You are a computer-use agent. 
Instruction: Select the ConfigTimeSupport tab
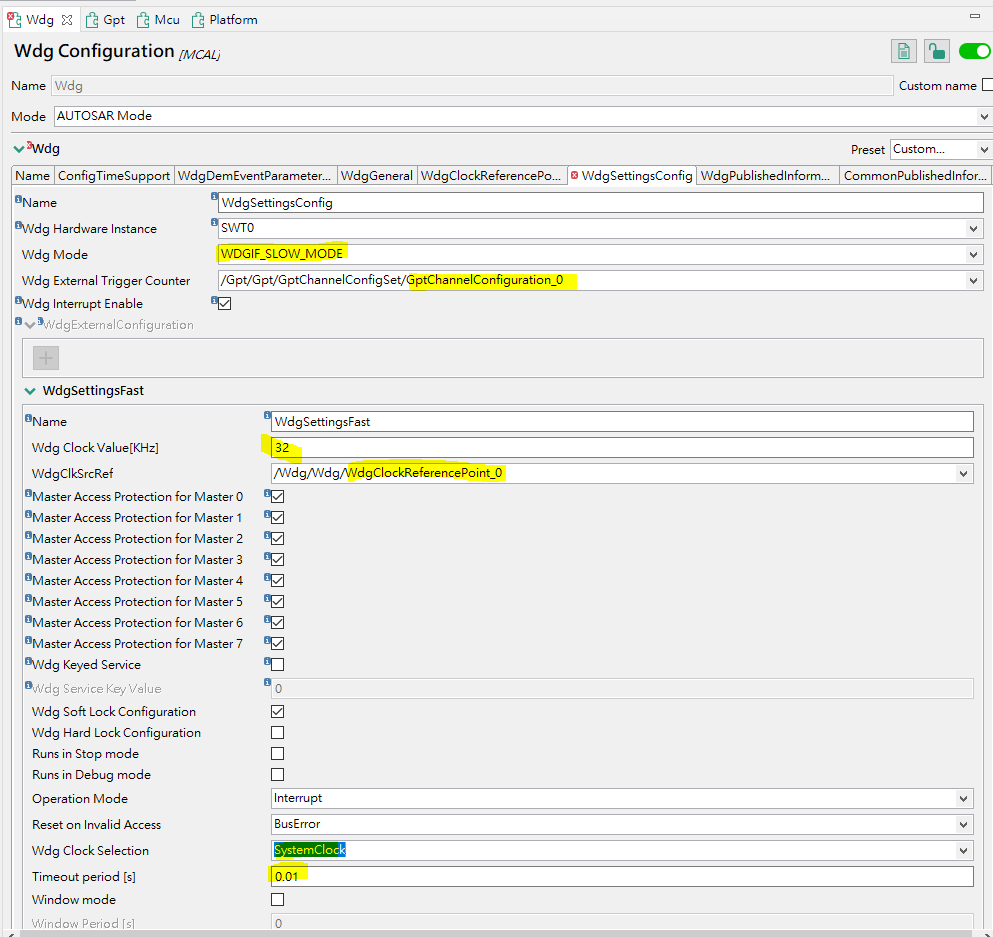click(x=113, y=176)
